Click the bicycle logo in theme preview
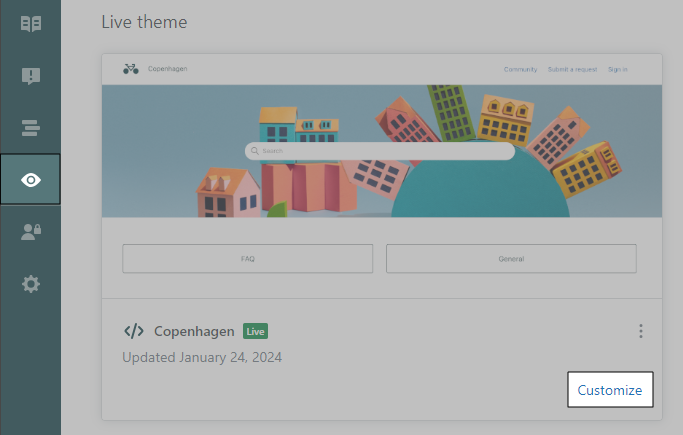Viewport: 683px width, 435px height. click(x=131, y=69)
